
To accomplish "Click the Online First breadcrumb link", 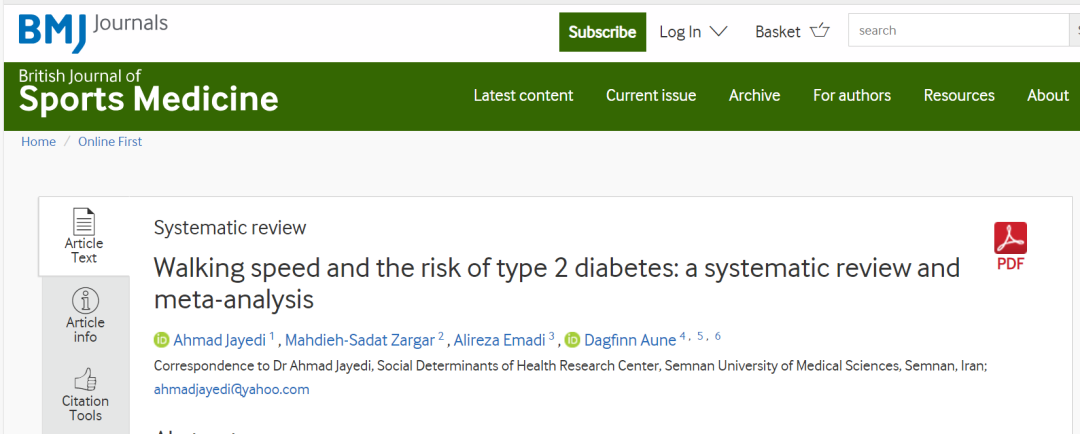I will pos(110,142).
